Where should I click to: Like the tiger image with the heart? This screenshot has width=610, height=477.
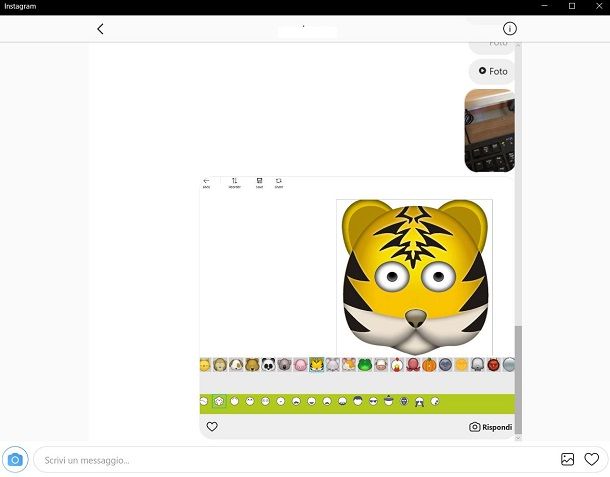point(212,426)
